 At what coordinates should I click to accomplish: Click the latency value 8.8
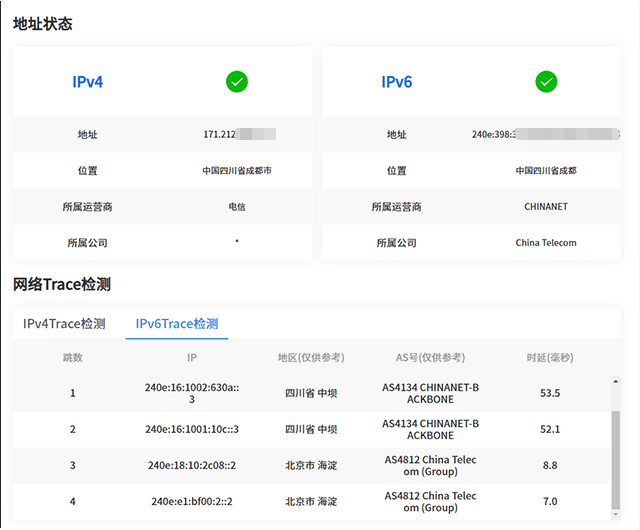point(550,465)
